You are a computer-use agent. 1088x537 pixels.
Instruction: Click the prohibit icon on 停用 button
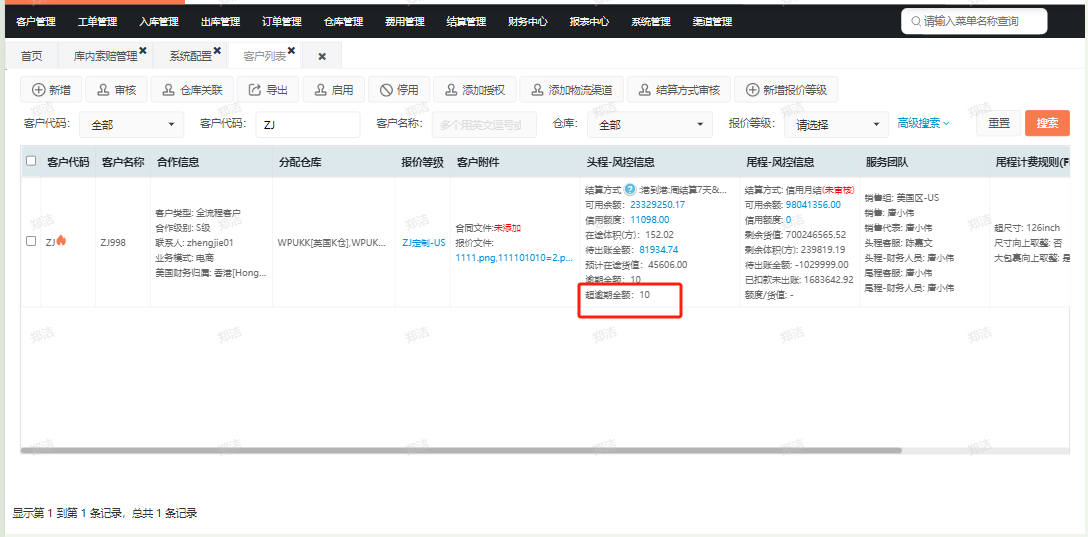point(385,90)
